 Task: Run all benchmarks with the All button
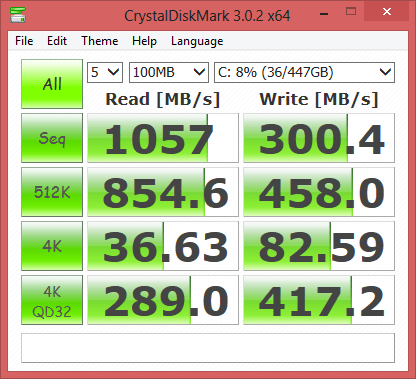click(52, 84)
